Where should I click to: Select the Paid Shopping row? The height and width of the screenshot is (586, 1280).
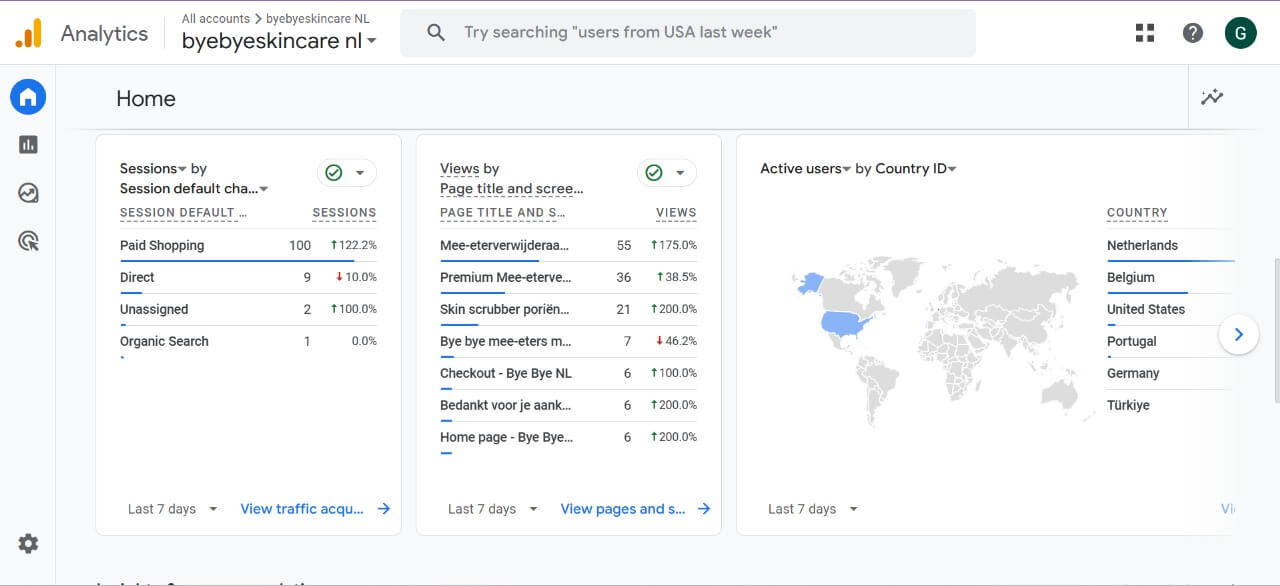point(248,245)
